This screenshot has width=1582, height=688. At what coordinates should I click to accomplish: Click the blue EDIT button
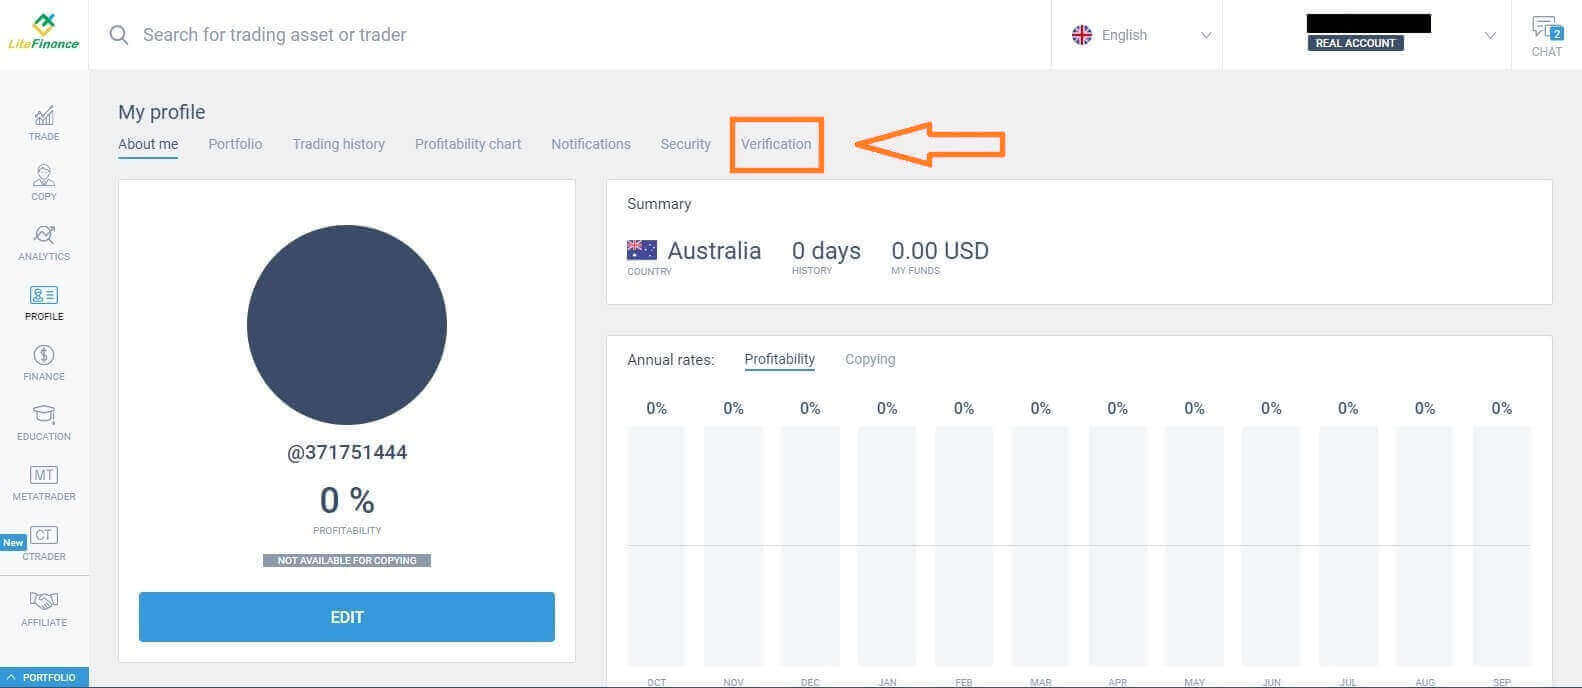click(346, 617)
